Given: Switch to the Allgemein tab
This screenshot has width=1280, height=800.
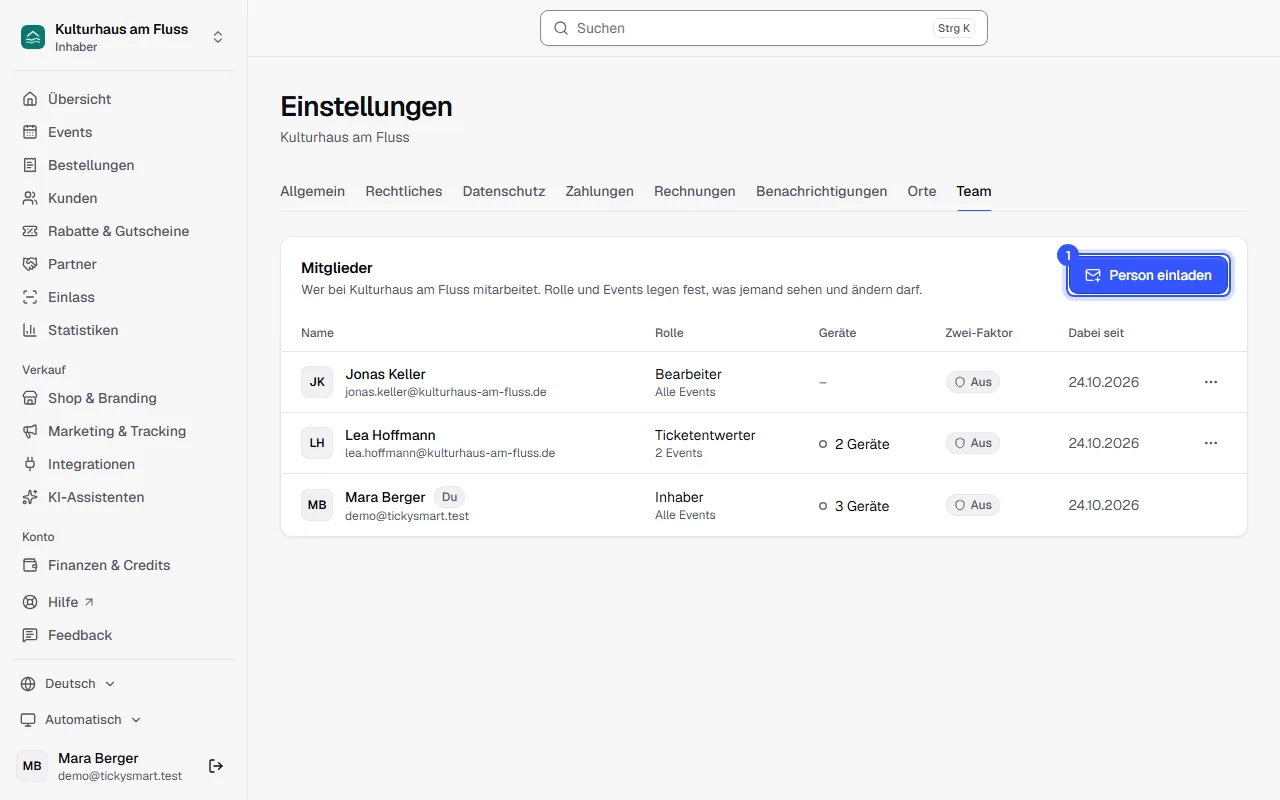Looking at the screenshot, I should (313, 191).
